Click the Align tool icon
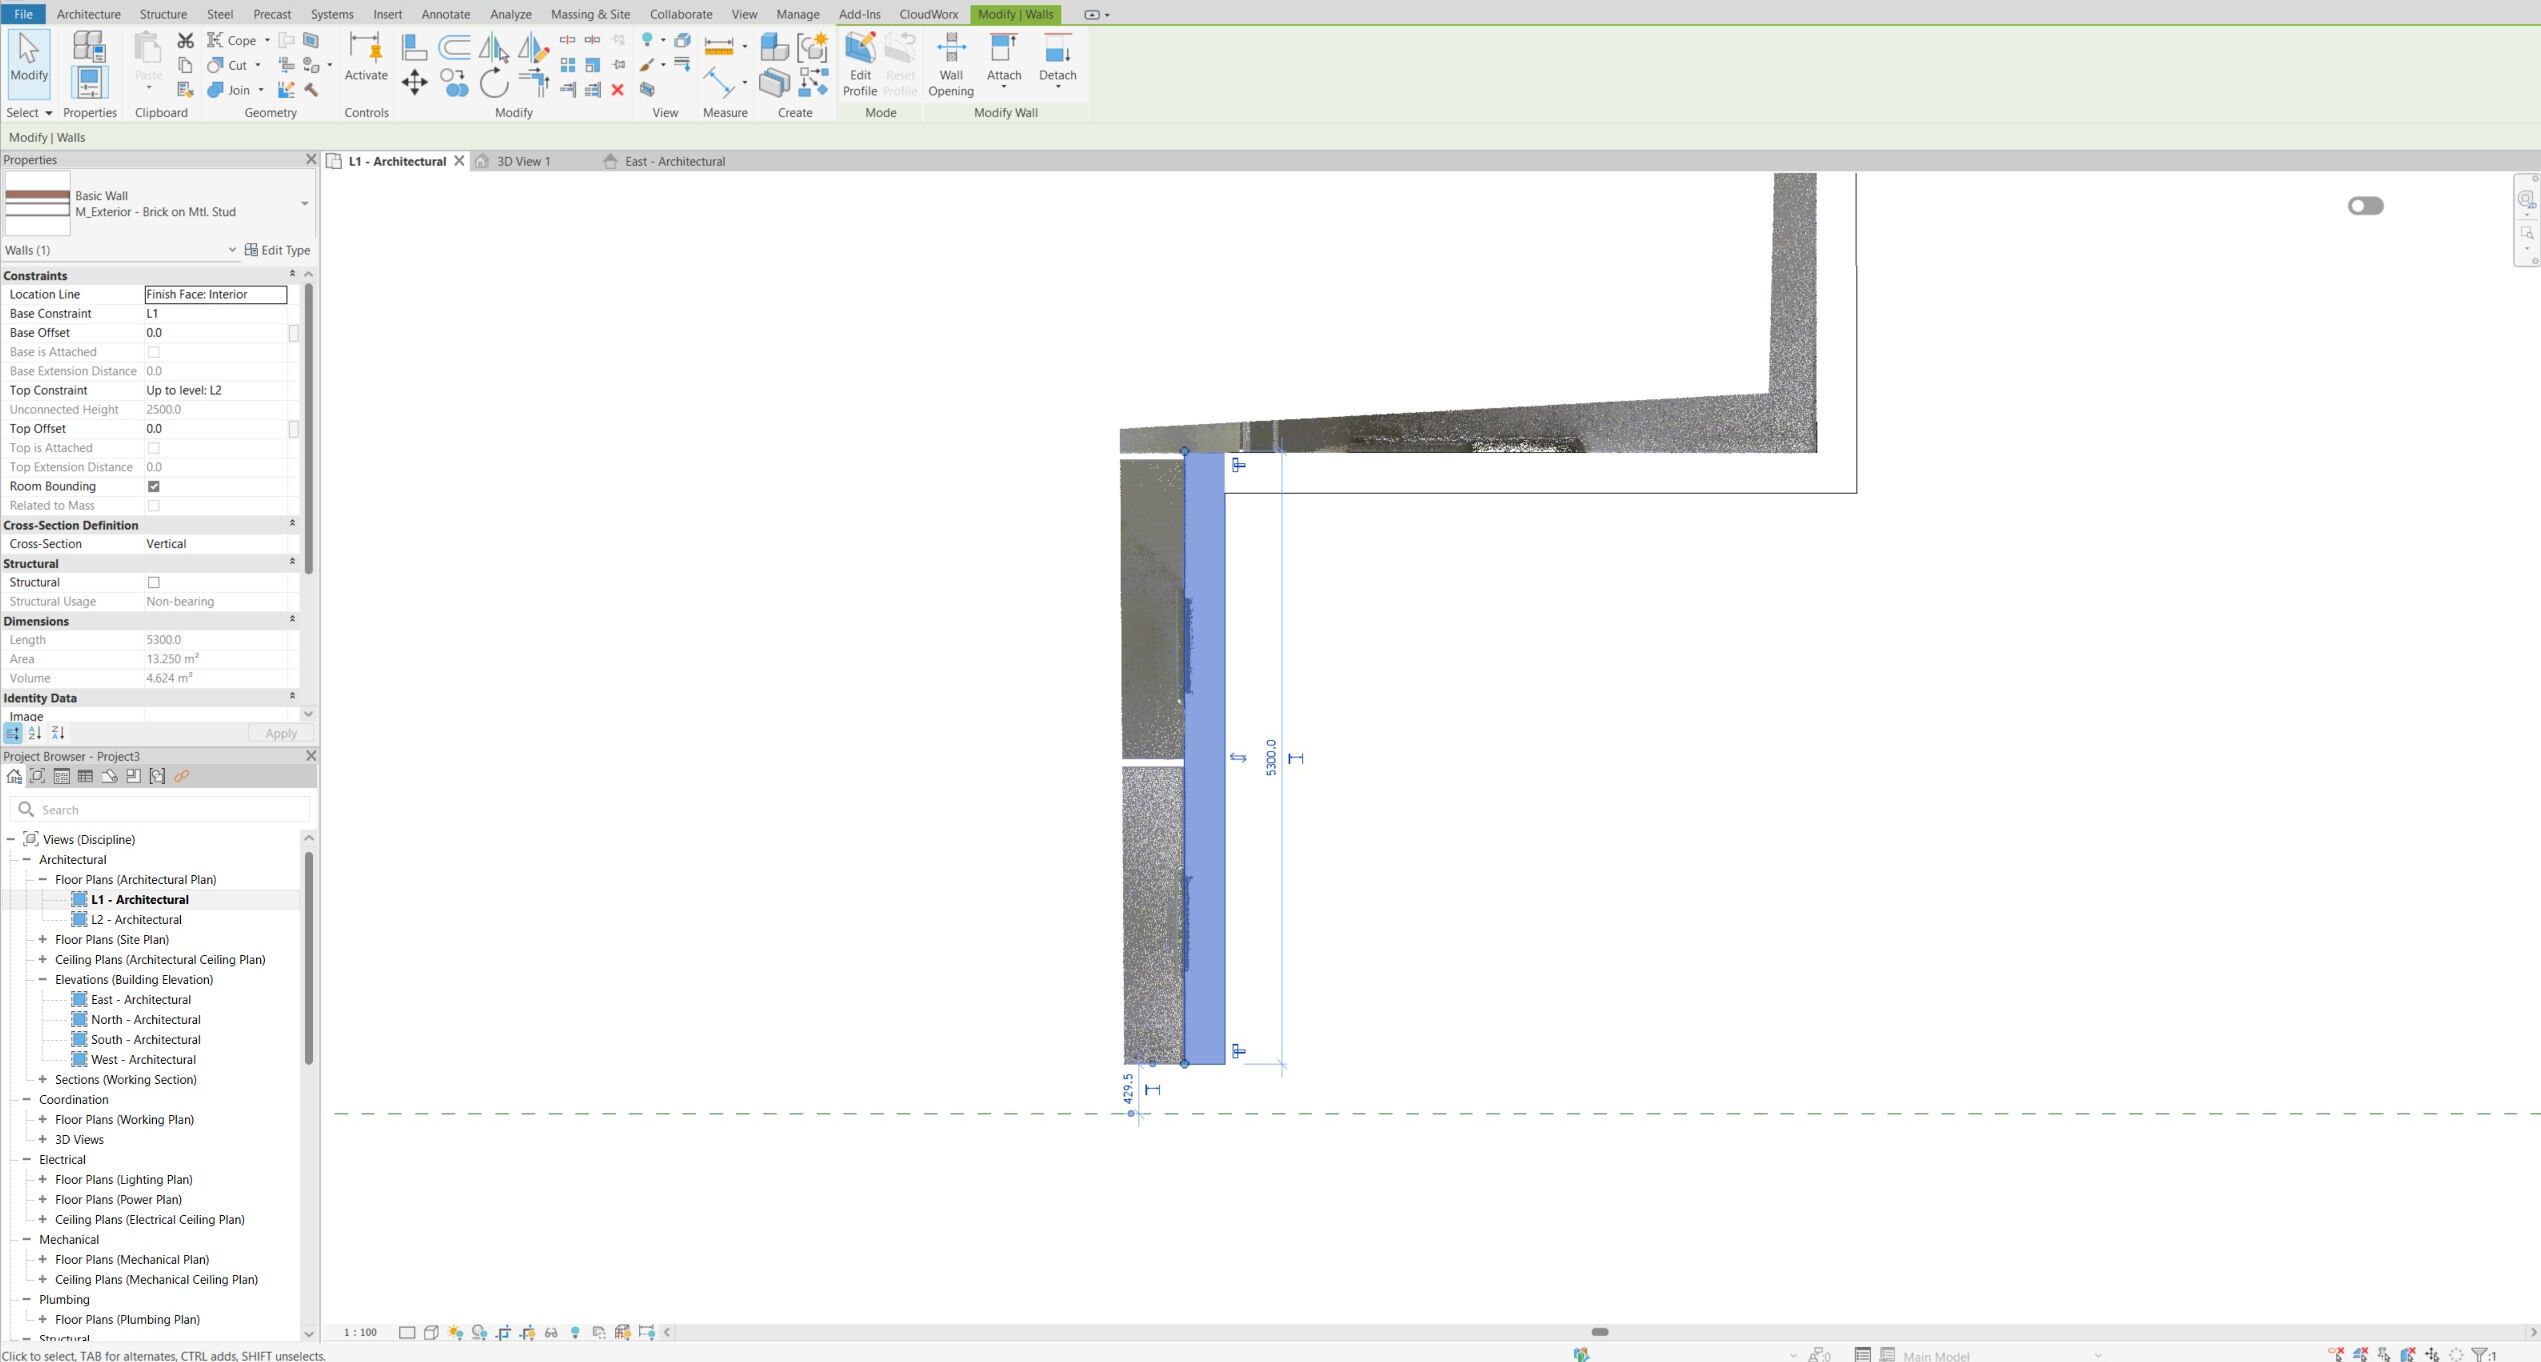Image resolution: width=2541 pixels, height=1362 pixels. tap(414, 46)
